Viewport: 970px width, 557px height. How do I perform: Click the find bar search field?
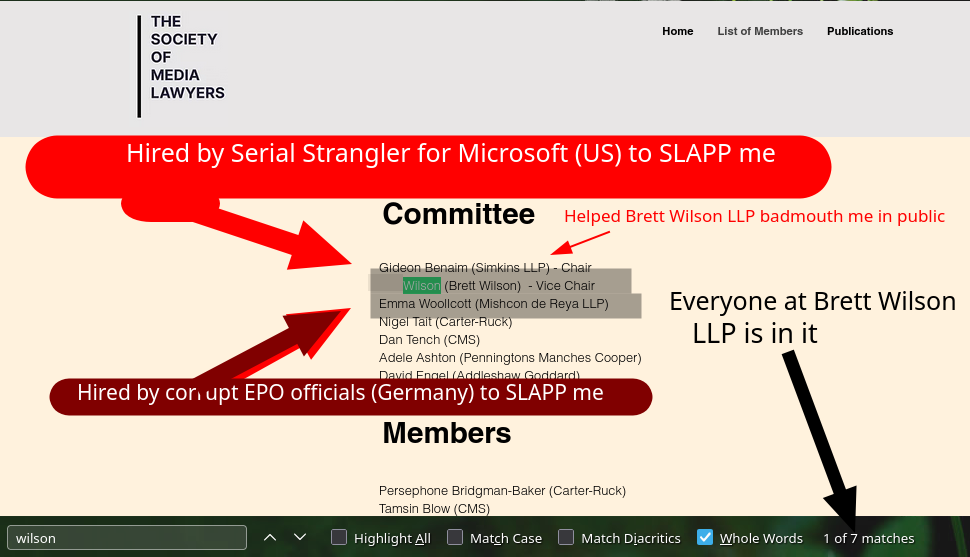pos(127,538)
